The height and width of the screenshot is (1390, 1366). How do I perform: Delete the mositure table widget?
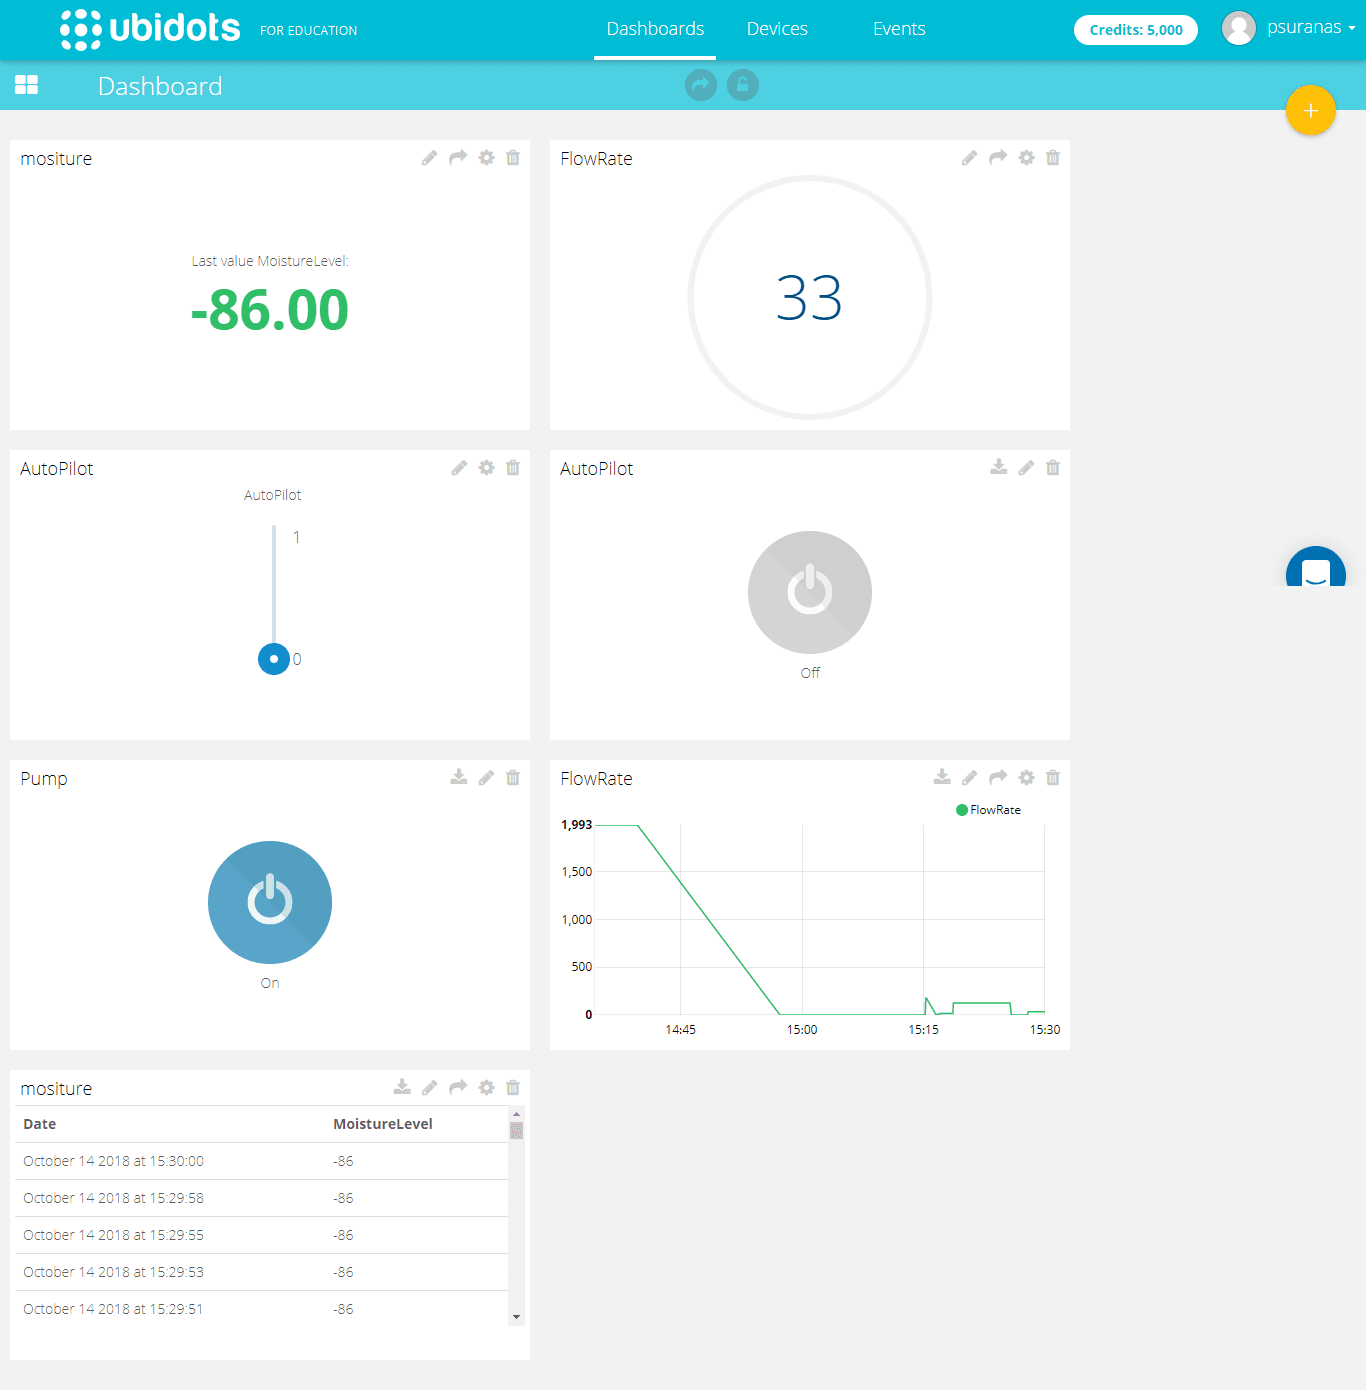pyautogui.click(x=513, y=1088)
